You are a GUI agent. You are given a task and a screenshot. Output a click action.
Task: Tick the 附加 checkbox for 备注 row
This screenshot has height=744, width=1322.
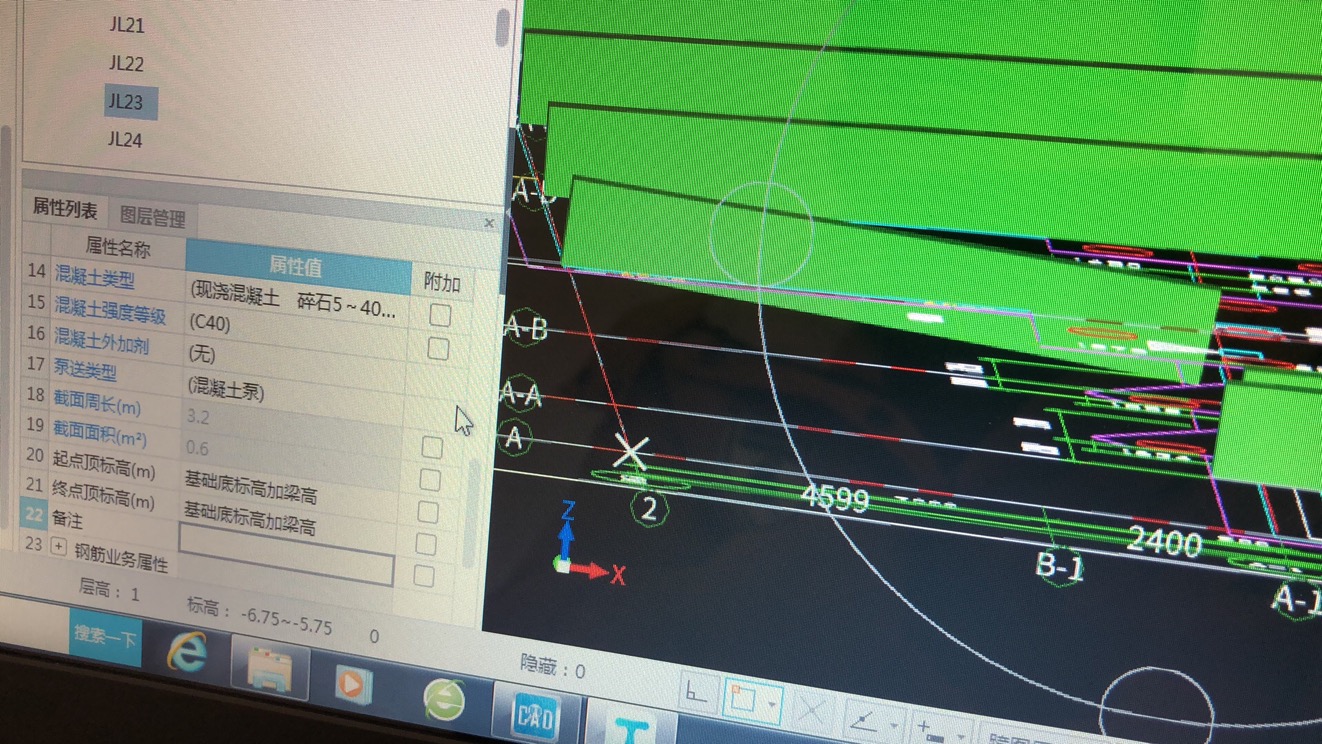coord(424,576)
